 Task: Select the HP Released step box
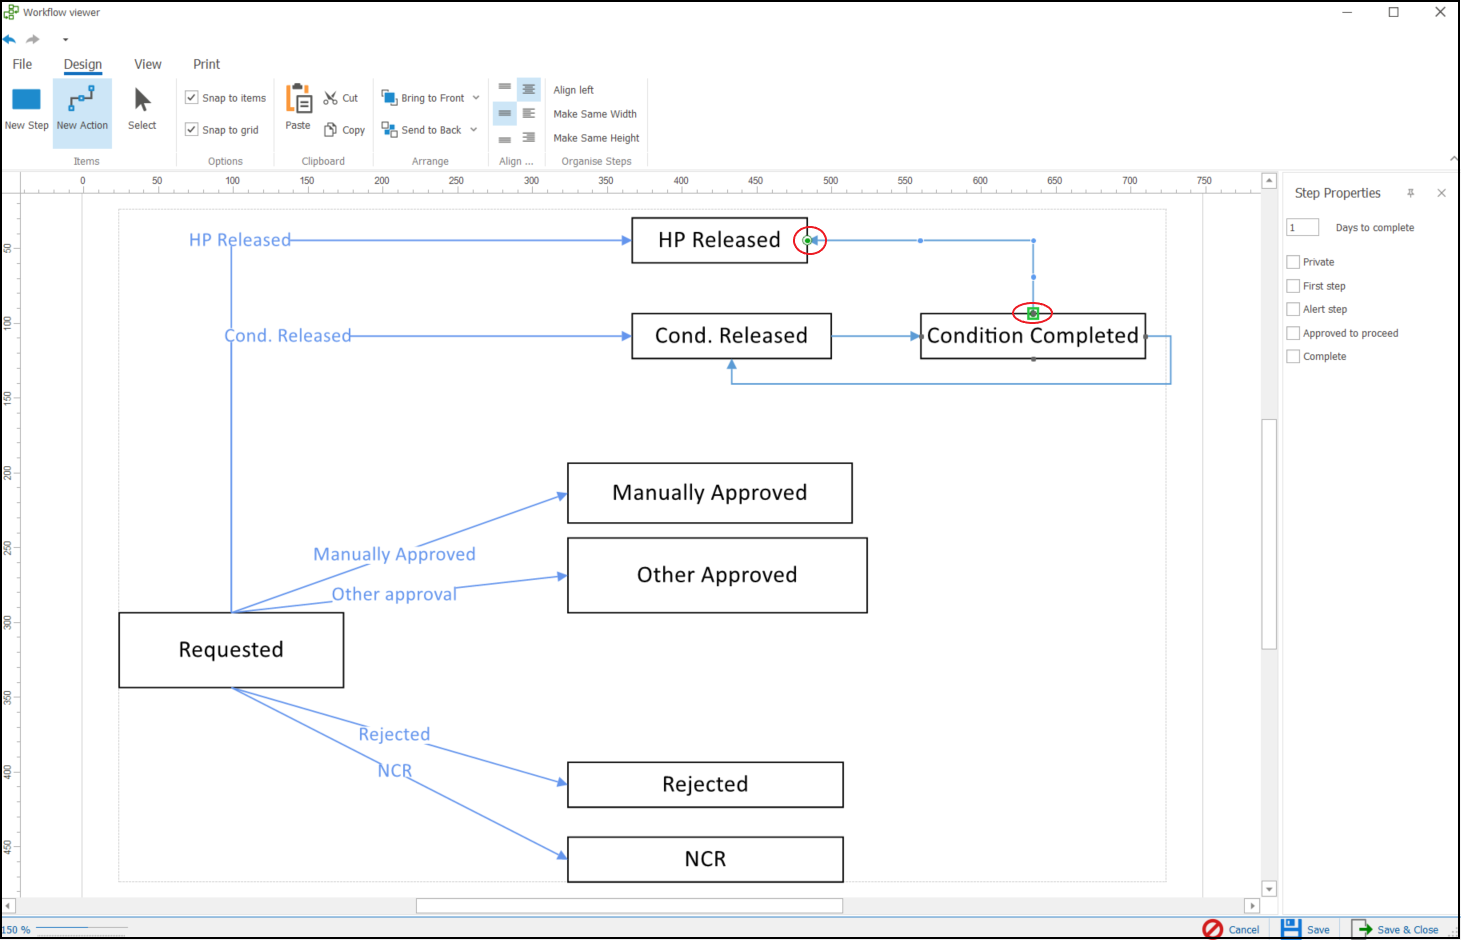[x=719, y=240]
